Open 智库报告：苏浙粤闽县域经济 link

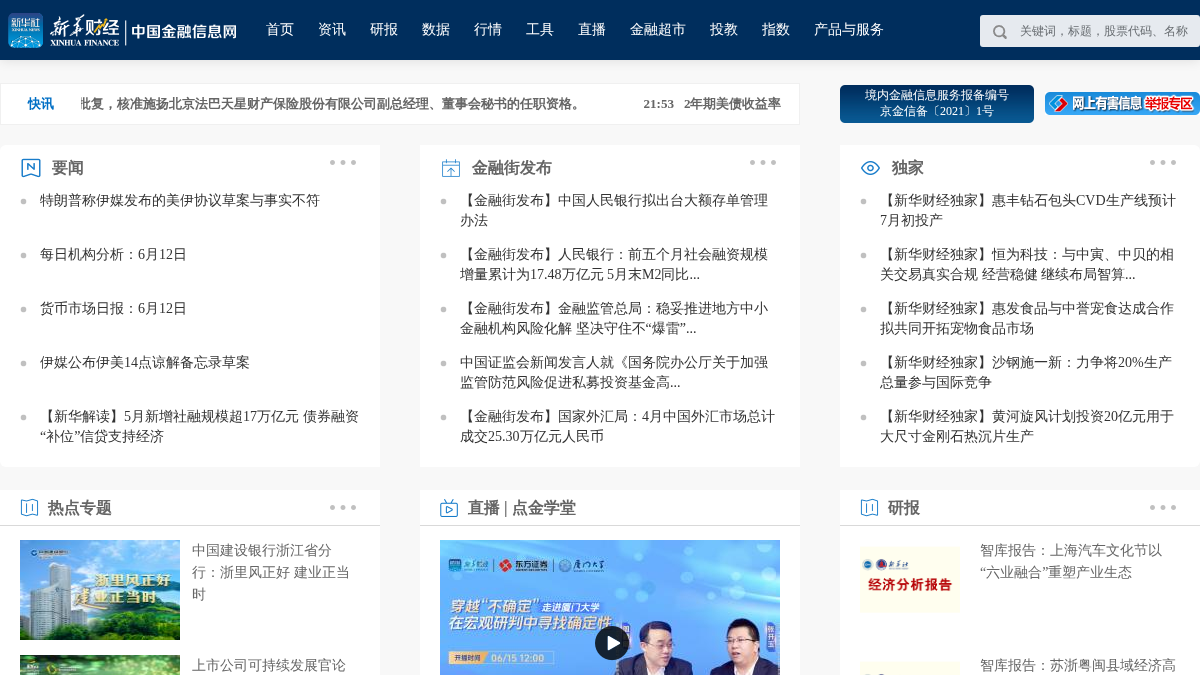(1078, 665)
